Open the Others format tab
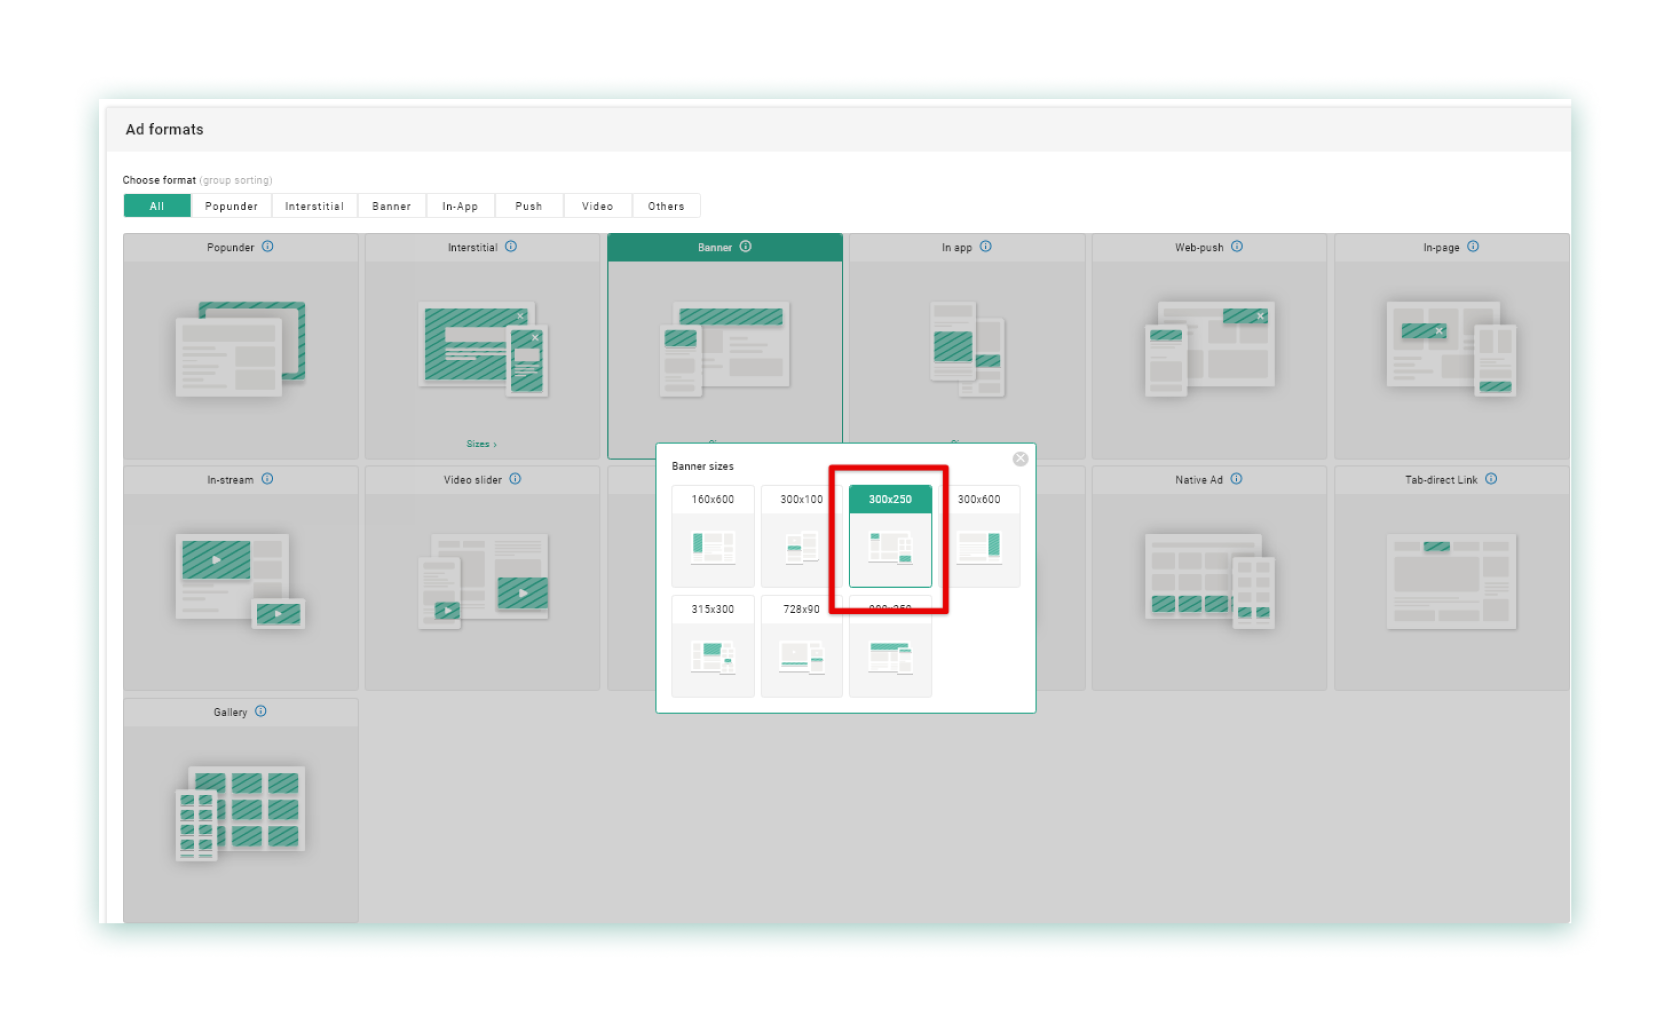The image size is (1670, 1023). pyautogui.click(x=666, y=206)
